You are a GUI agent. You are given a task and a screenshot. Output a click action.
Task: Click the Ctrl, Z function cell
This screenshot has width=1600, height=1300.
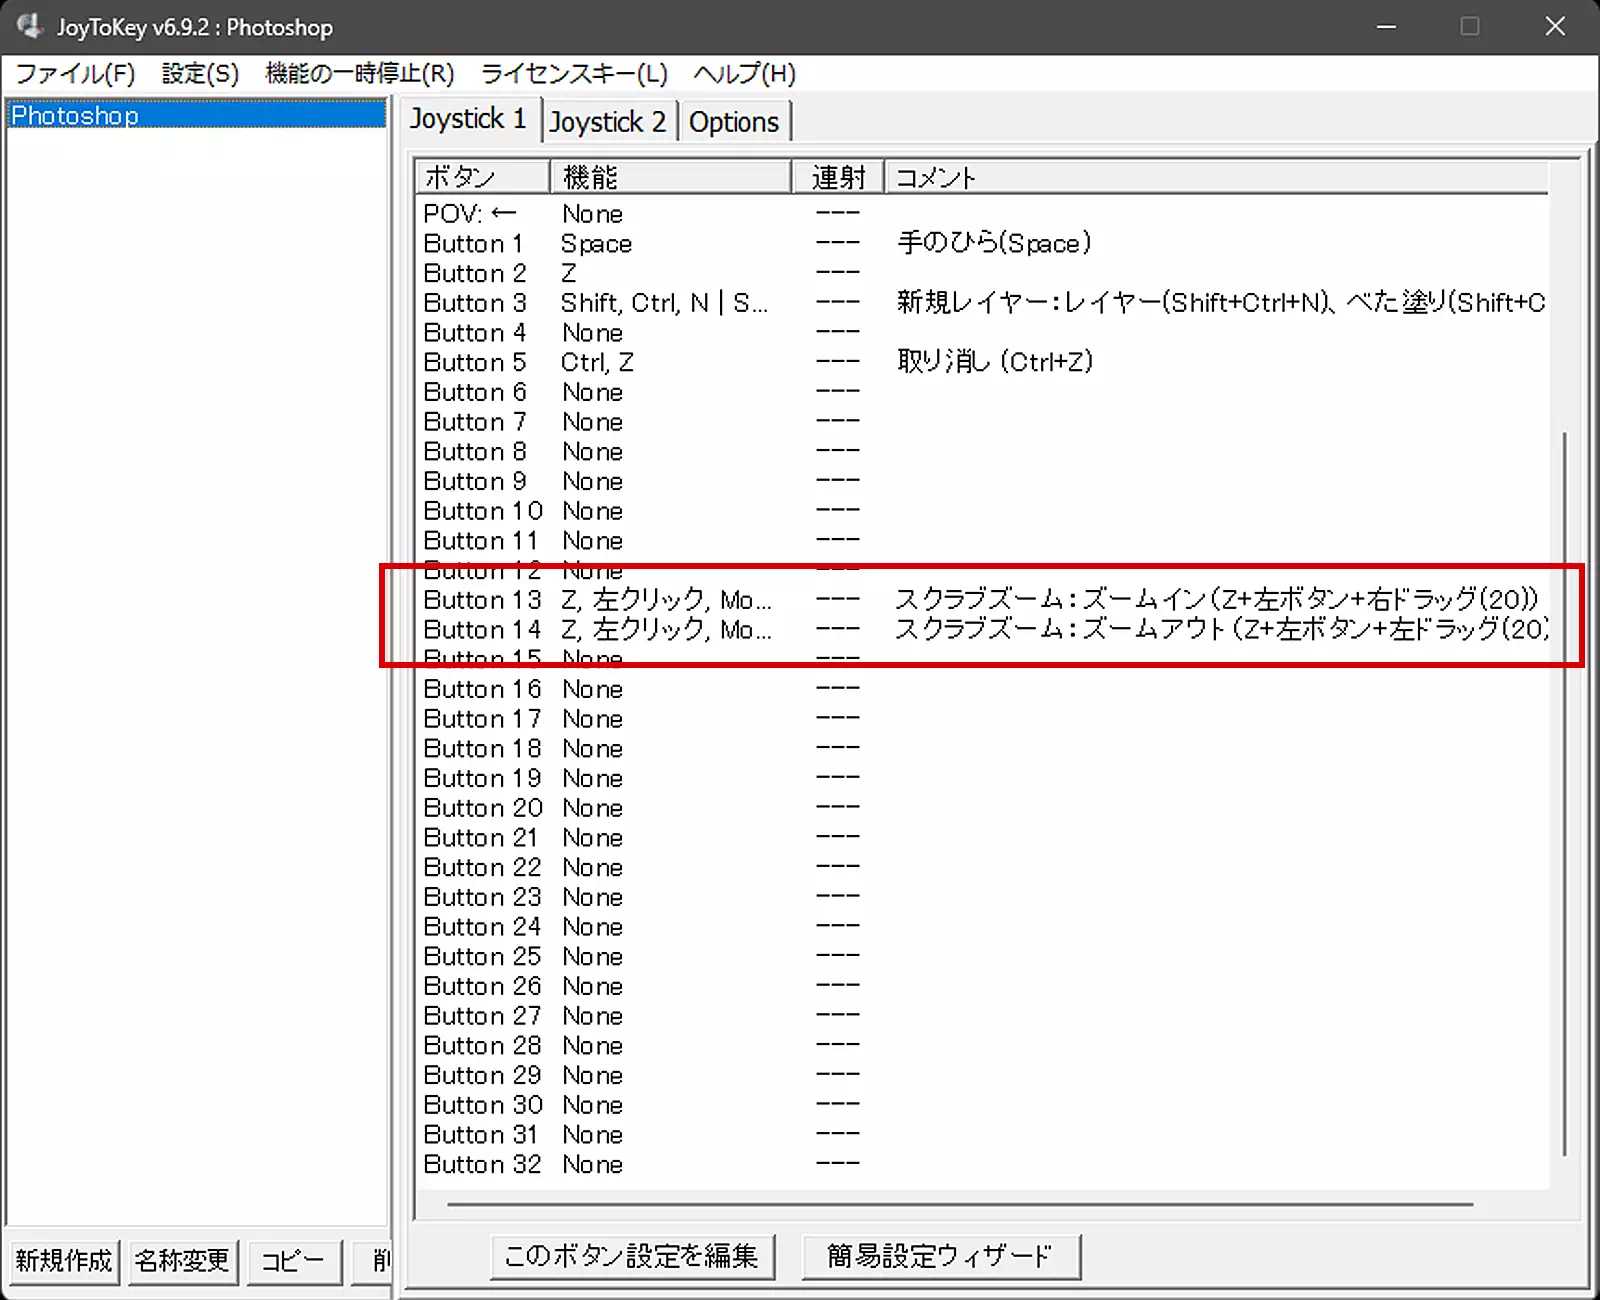coord(597,362)
